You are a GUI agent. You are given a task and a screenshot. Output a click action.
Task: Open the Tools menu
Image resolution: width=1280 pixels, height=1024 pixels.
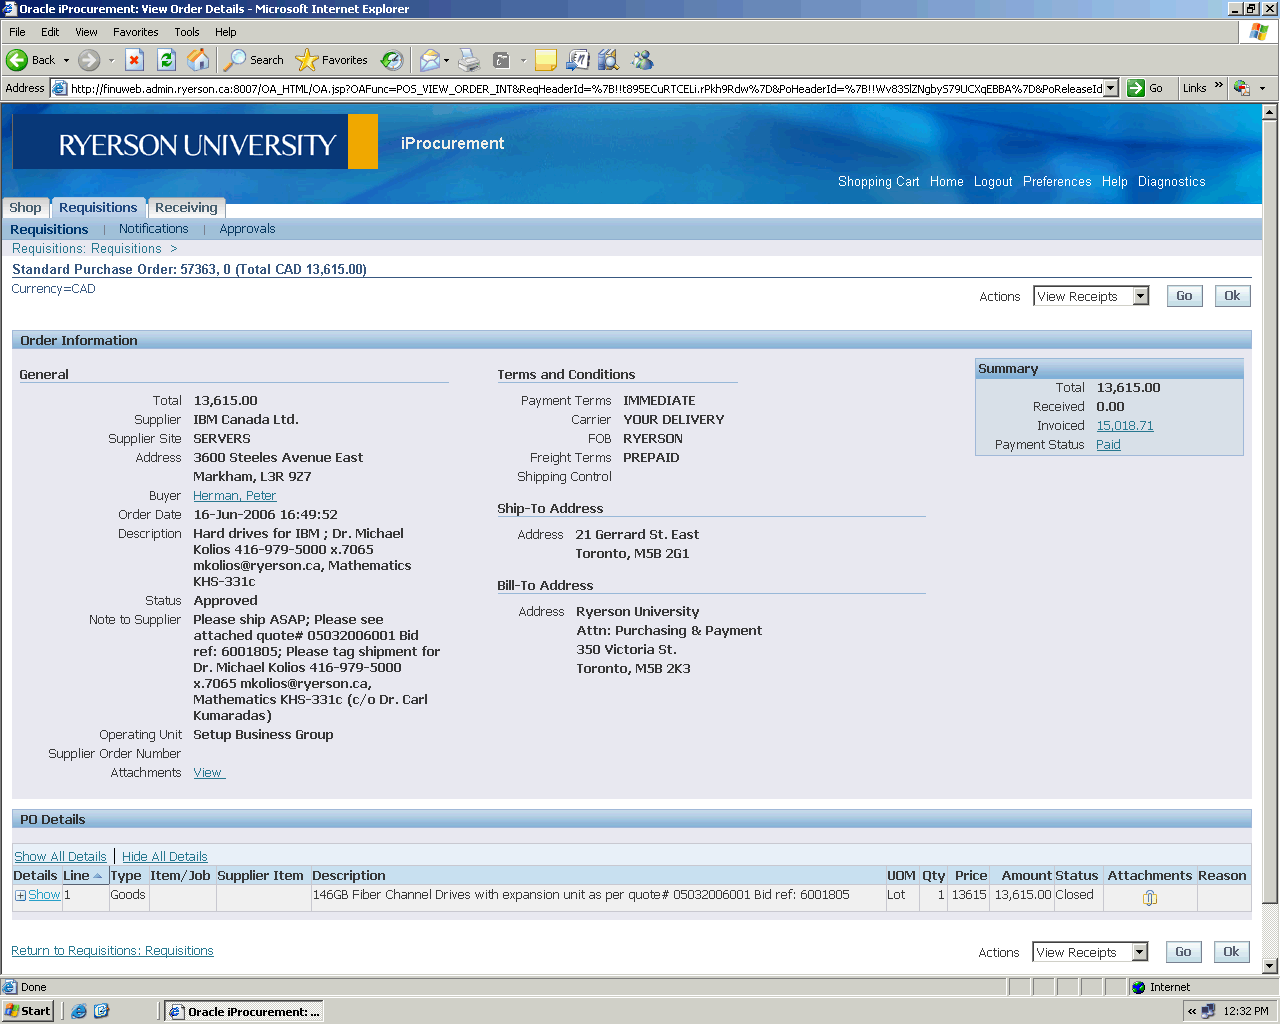click(x=186, y=32)
